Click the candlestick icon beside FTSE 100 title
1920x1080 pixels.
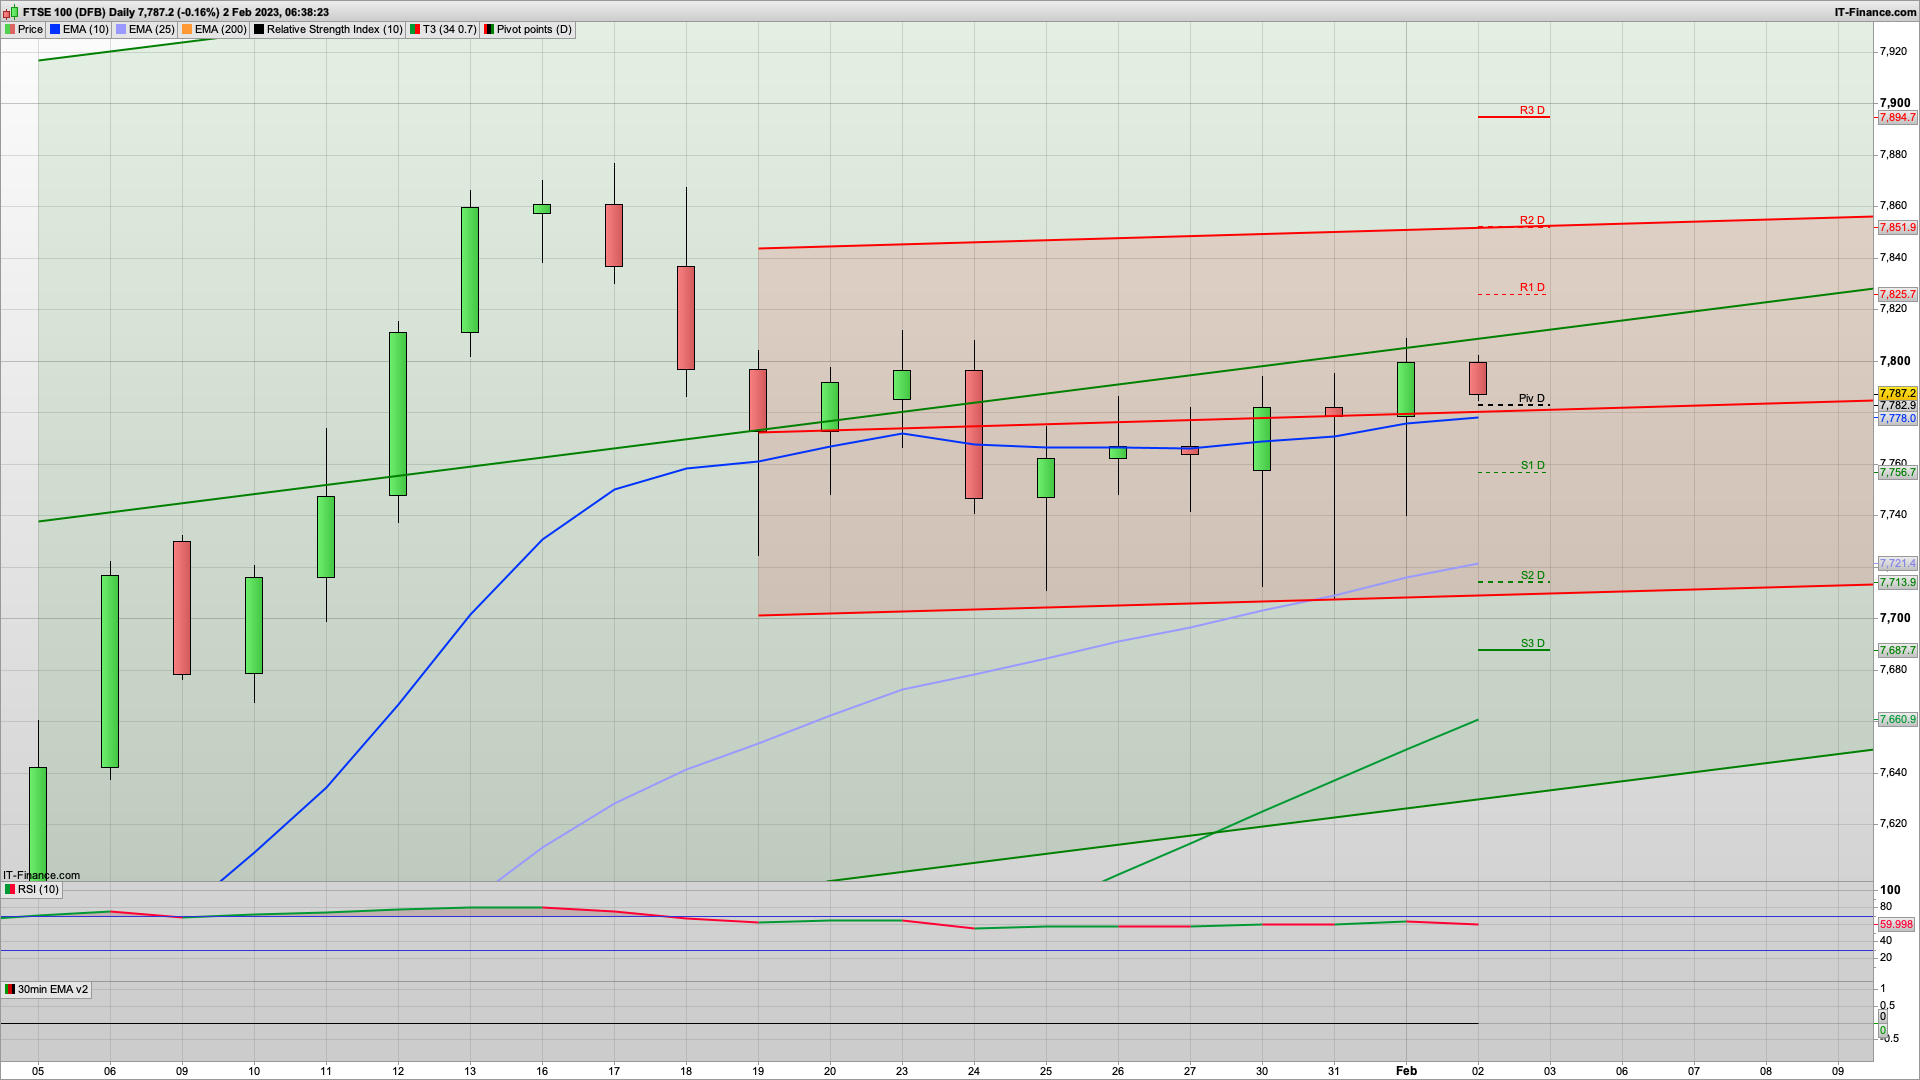(12, 12)
